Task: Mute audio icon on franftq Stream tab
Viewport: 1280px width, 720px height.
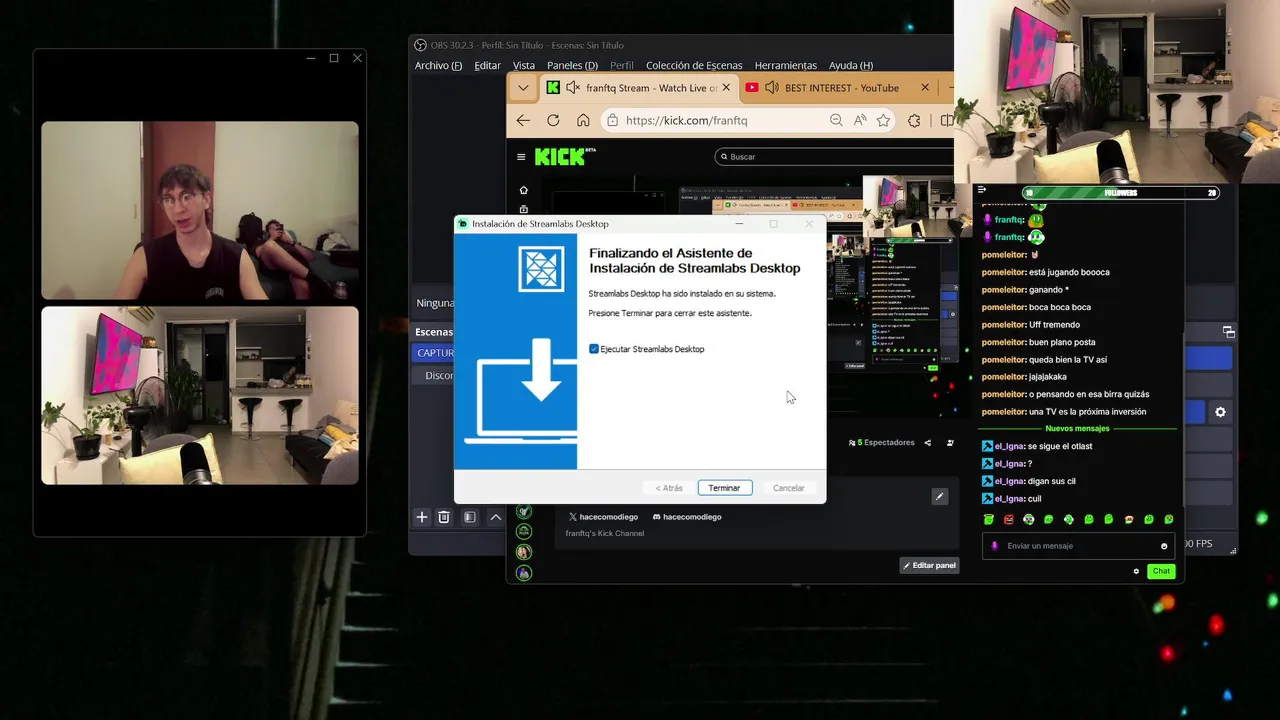Action: tap(573, 88)
